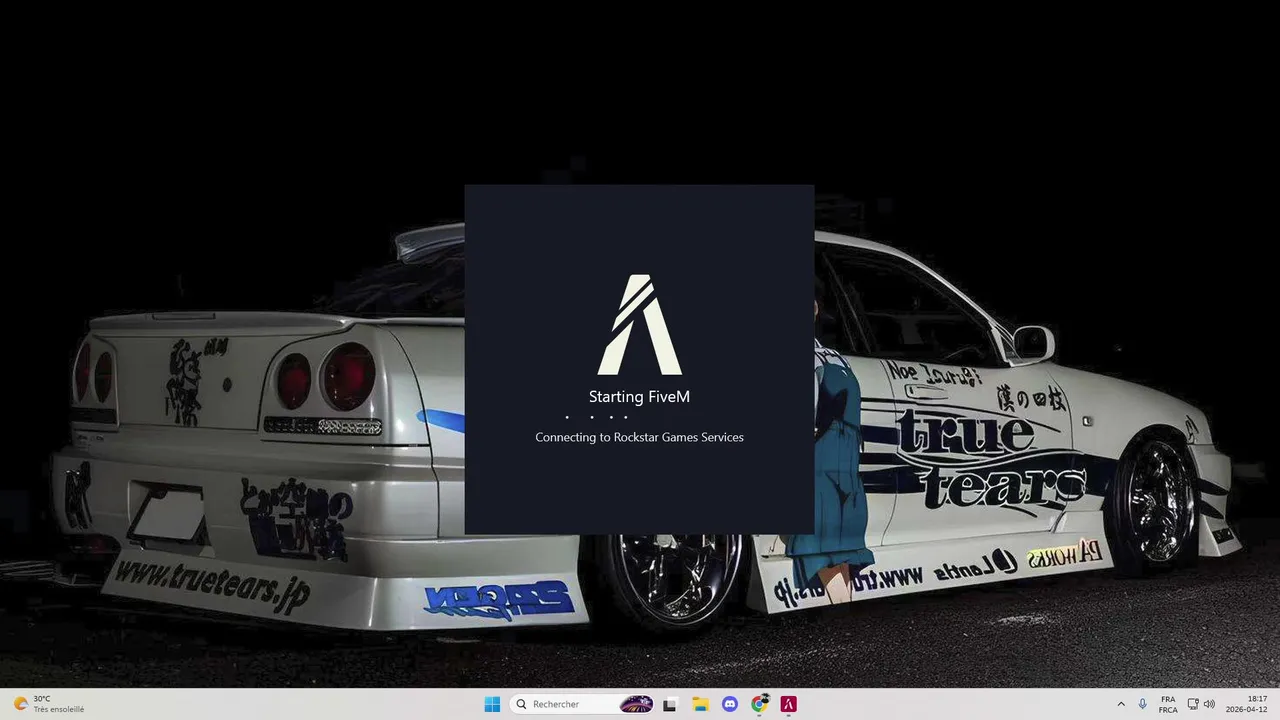The height and width of the screenshot is (720, 1280).
Task: Click the FiveM logo in the splash window
Action: [639, 324]
